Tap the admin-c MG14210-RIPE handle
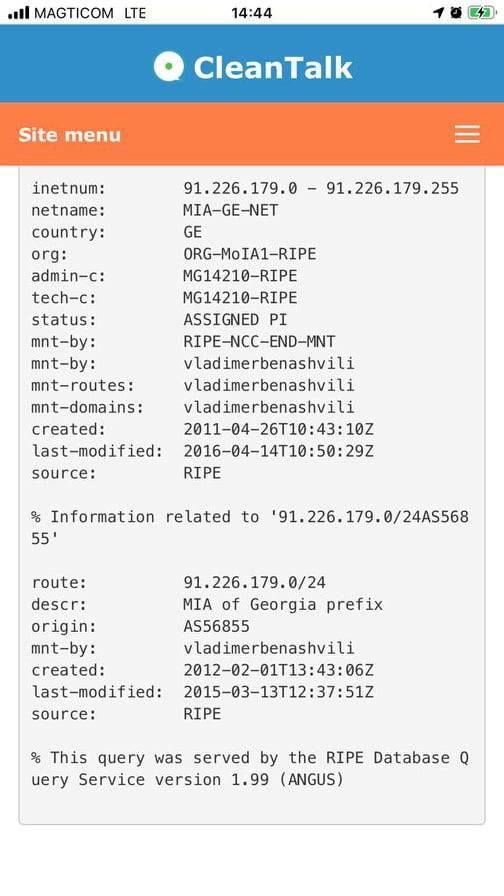This screenshot has height=896, width=504. (x=240, y=276)
